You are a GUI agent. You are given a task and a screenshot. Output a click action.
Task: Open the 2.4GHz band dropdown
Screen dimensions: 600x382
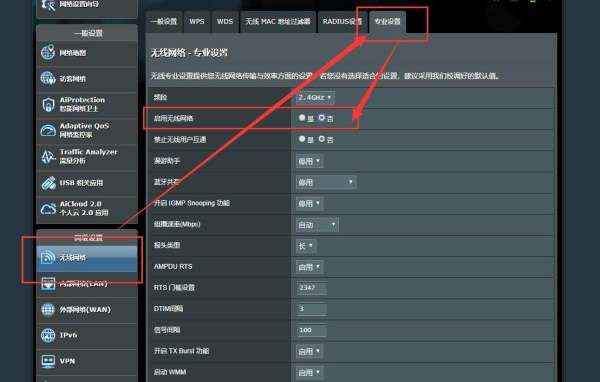pos(315,98)
